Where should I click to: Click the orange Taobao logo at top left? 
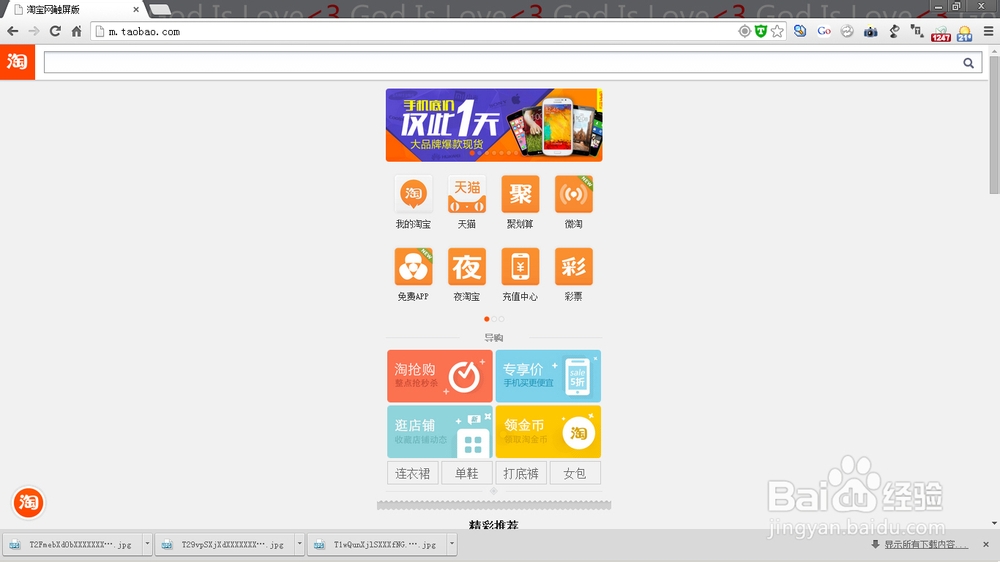(x=17, y=62)
